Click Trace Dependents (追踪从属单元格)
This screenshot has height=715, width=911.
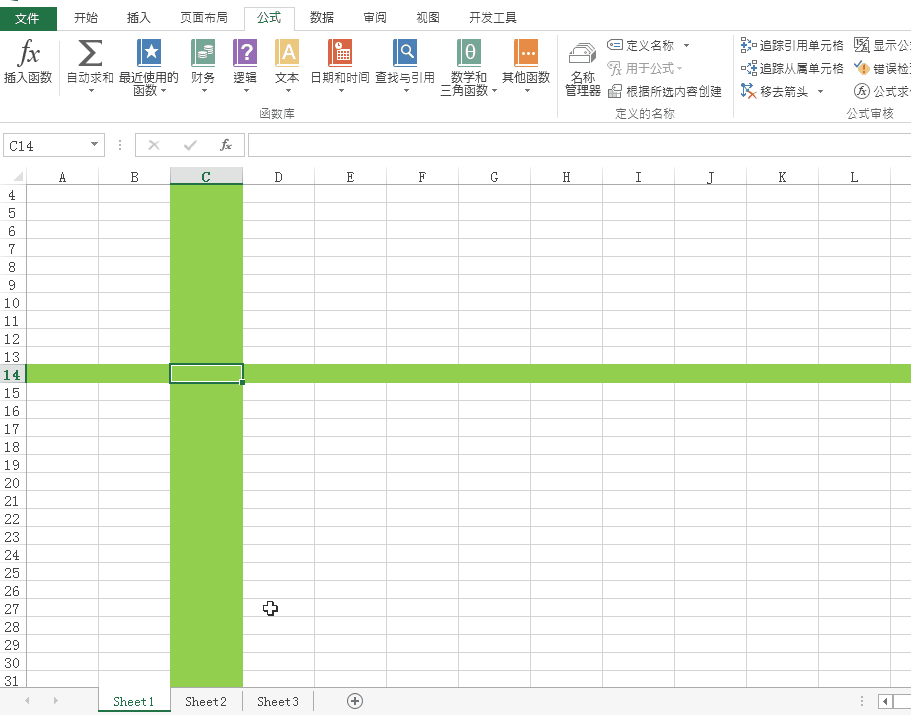pos(792,69)
